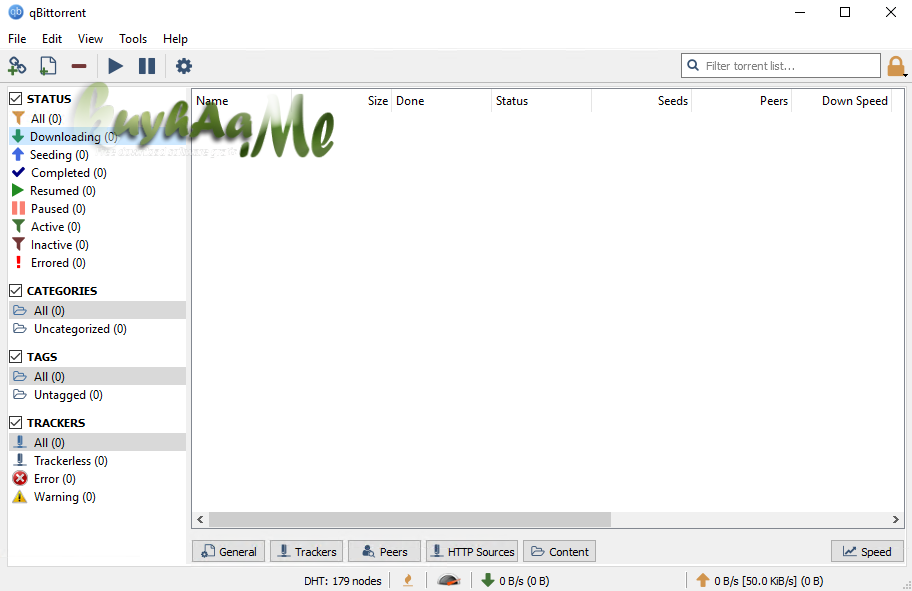Open Options via the gear icon
The image size is (912, 591).
[x=184, y=66]
